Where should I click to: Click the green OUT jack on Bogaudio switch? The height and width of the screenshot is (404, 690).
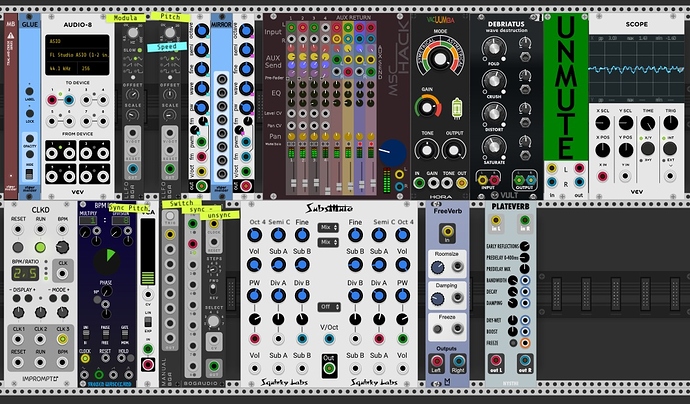[214, 366]
